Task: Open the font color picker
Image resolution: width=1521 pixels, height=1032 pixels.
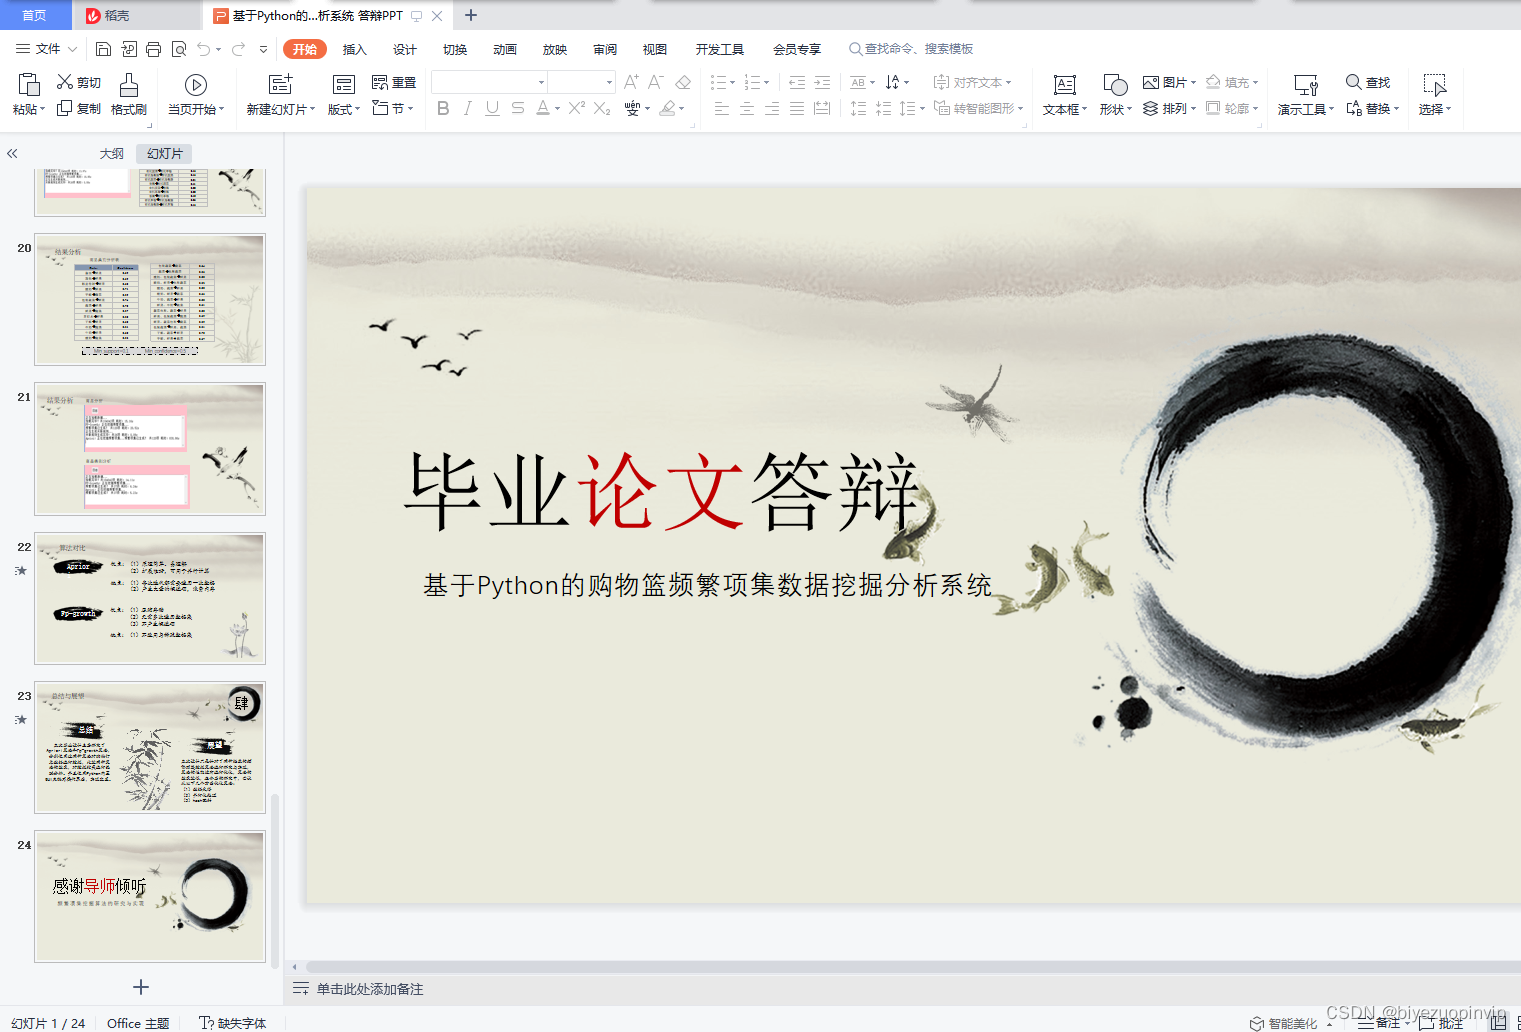Action: 548,108
